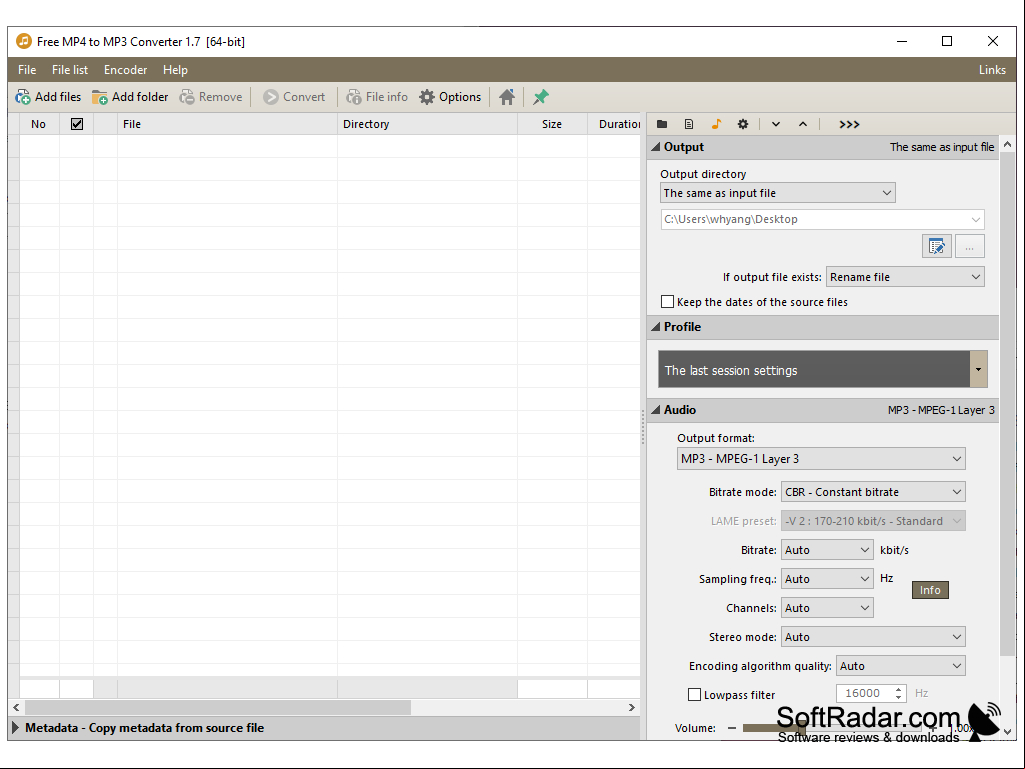
Task: Click the Volume slider
Action: coord(832,728)
